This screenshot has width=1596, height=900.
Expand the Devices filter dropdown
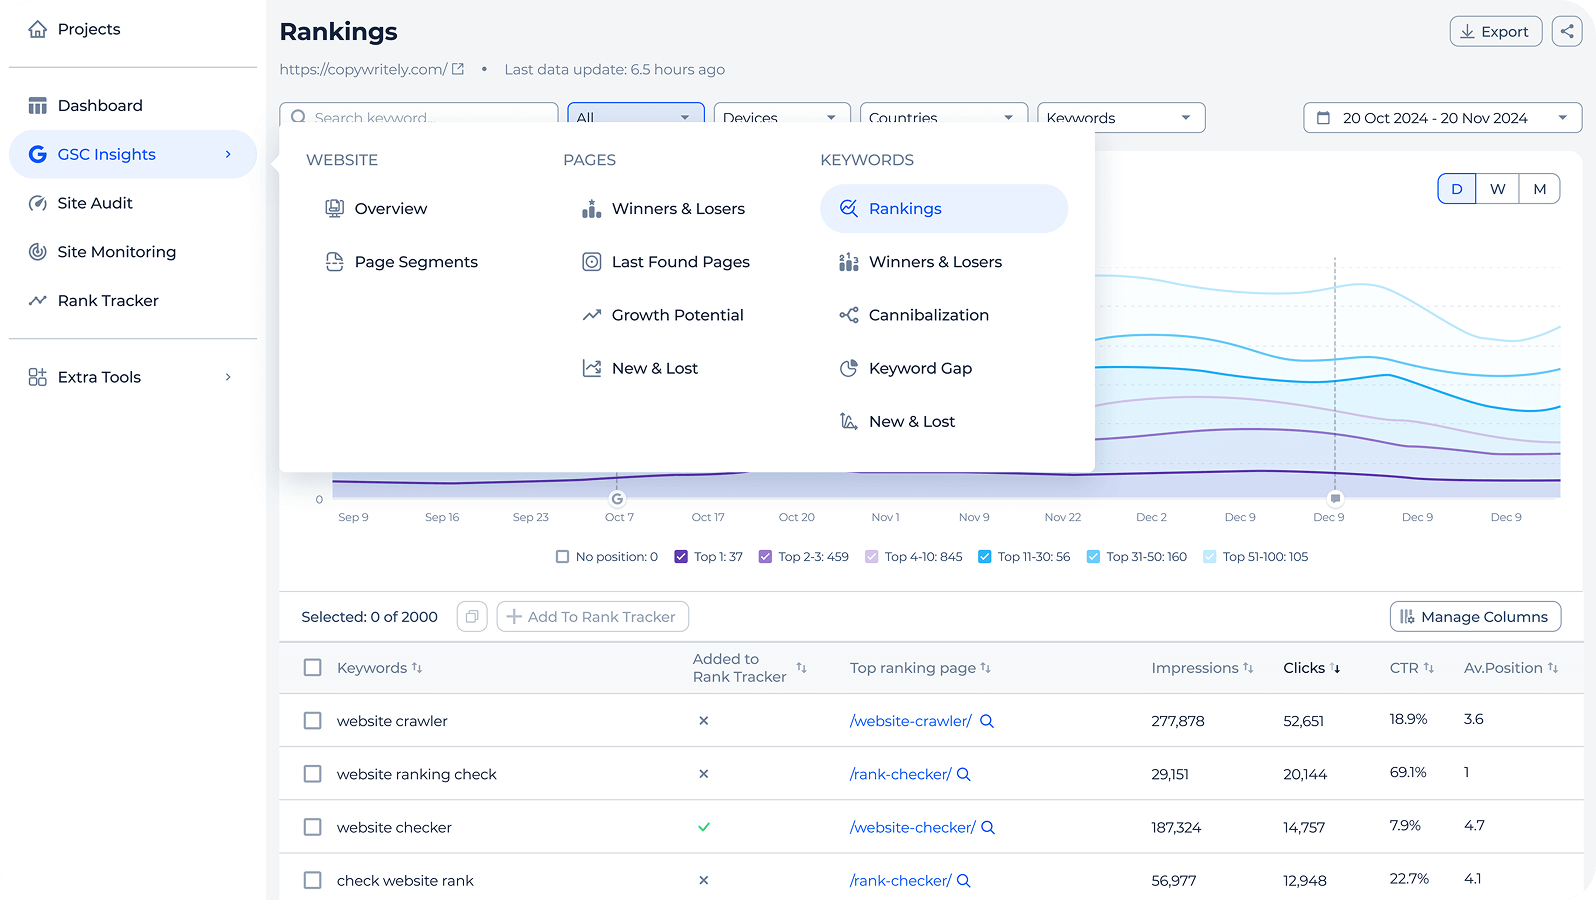(781, 117)
